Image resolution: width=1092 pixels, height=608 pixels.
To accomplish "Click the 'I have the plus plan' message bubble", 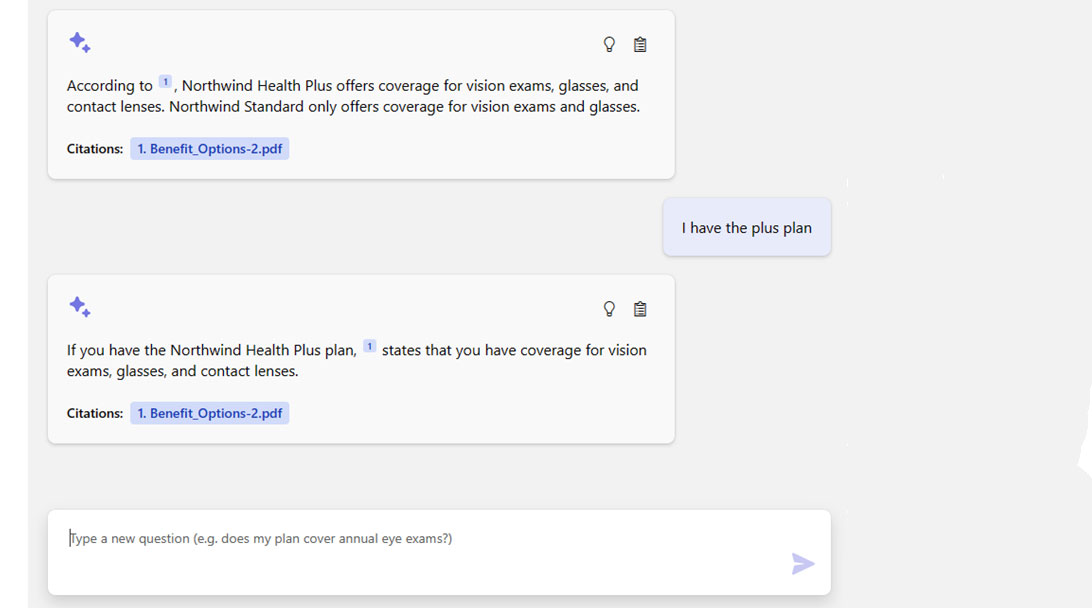I will [x=746, y=227].
